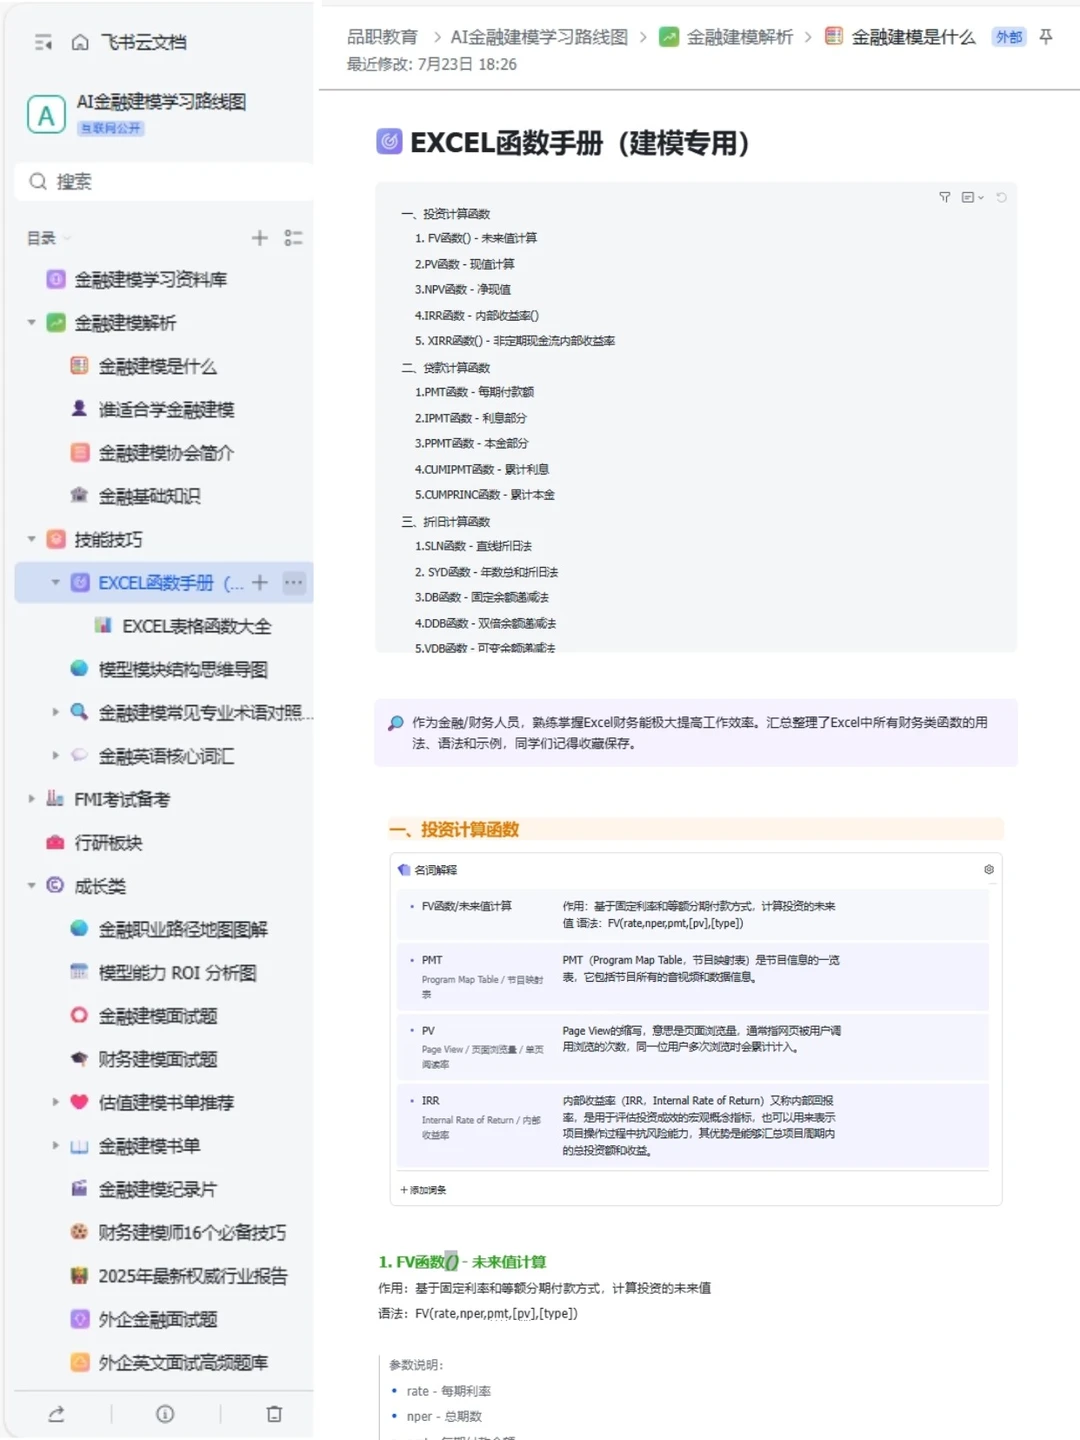The width and height of the screenshot is (1080, 1440).
Task: Jump to 4.CUMIPMT函数 - 累计利息 entry
Action: point(482,469)
